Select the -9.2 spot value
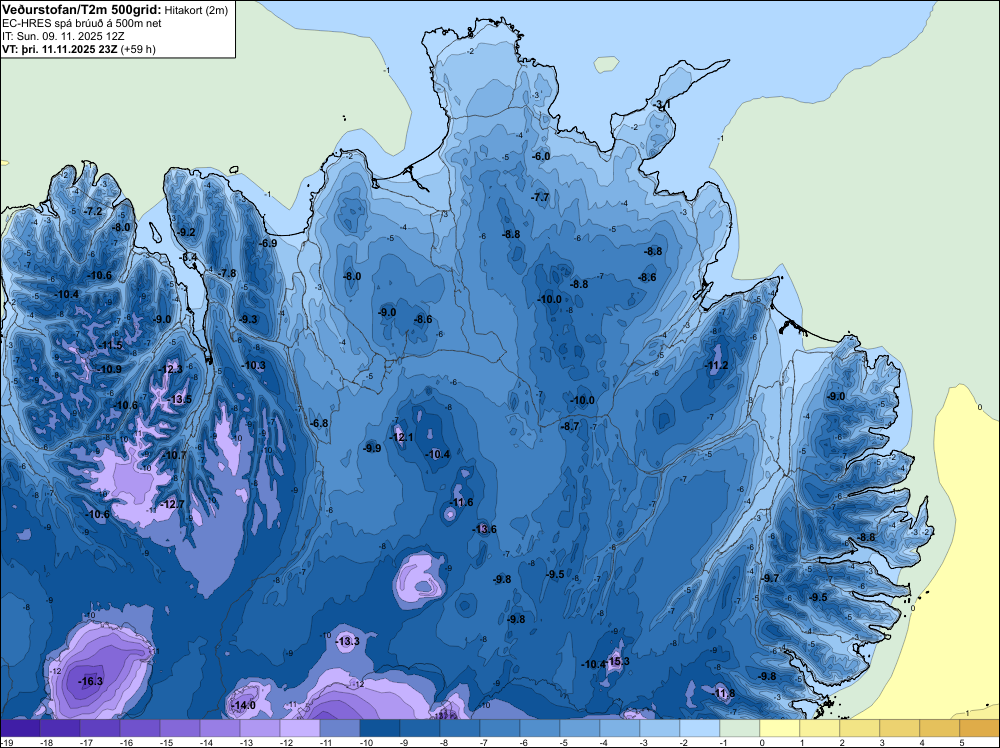Image resolution: width=1000 pixels, height=748 pixels. pos(186,233)
